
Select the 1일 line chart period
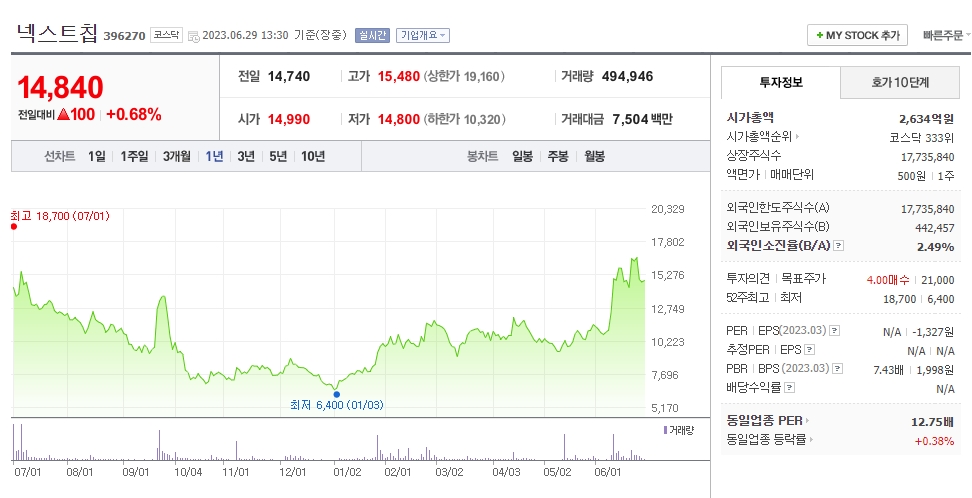point(96,156)
